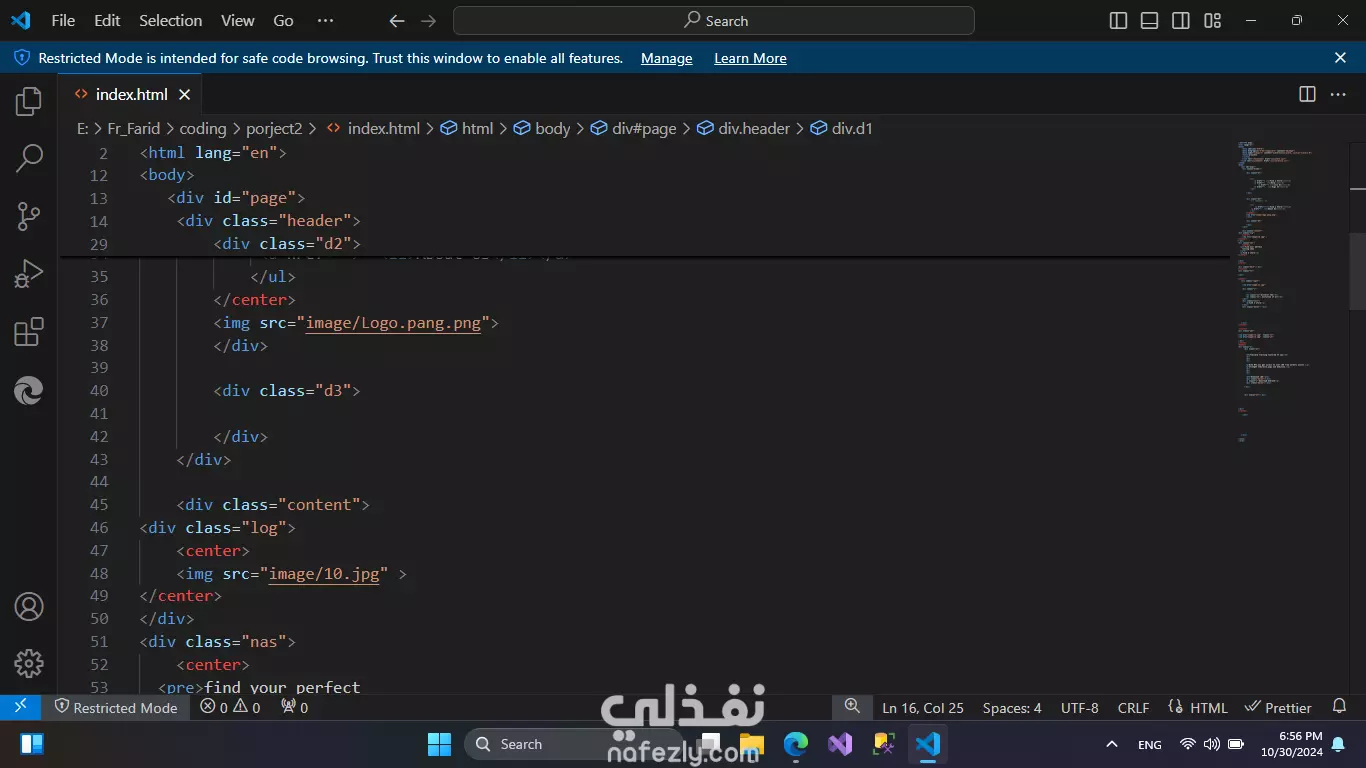Click the Manage link in the banner

click(x=666, y=58)
